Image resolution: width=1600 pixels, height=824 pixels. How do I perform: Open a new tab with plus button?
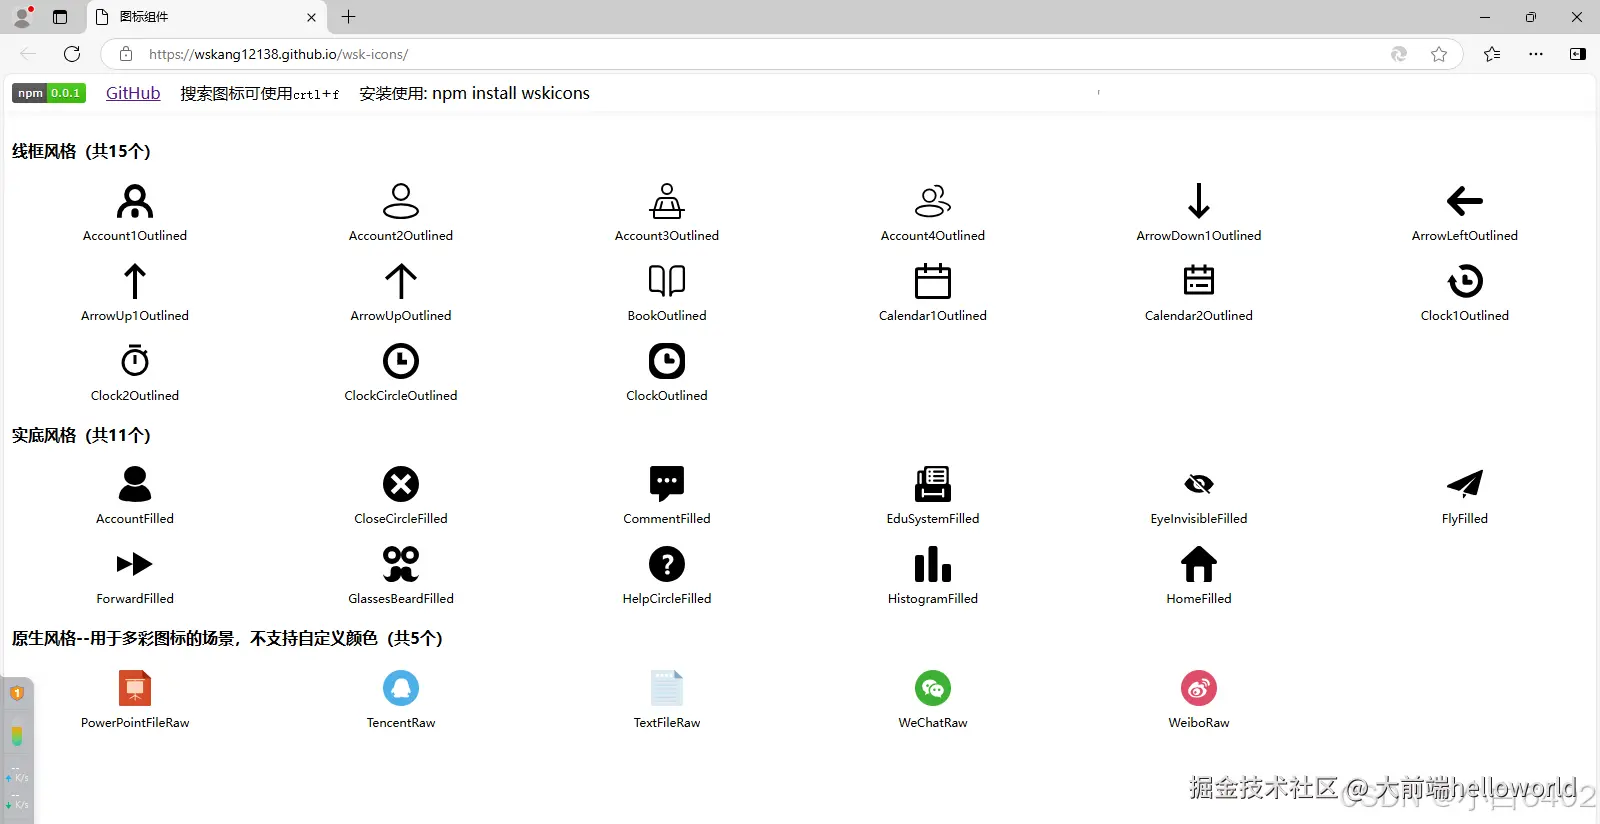click(348, 17)
